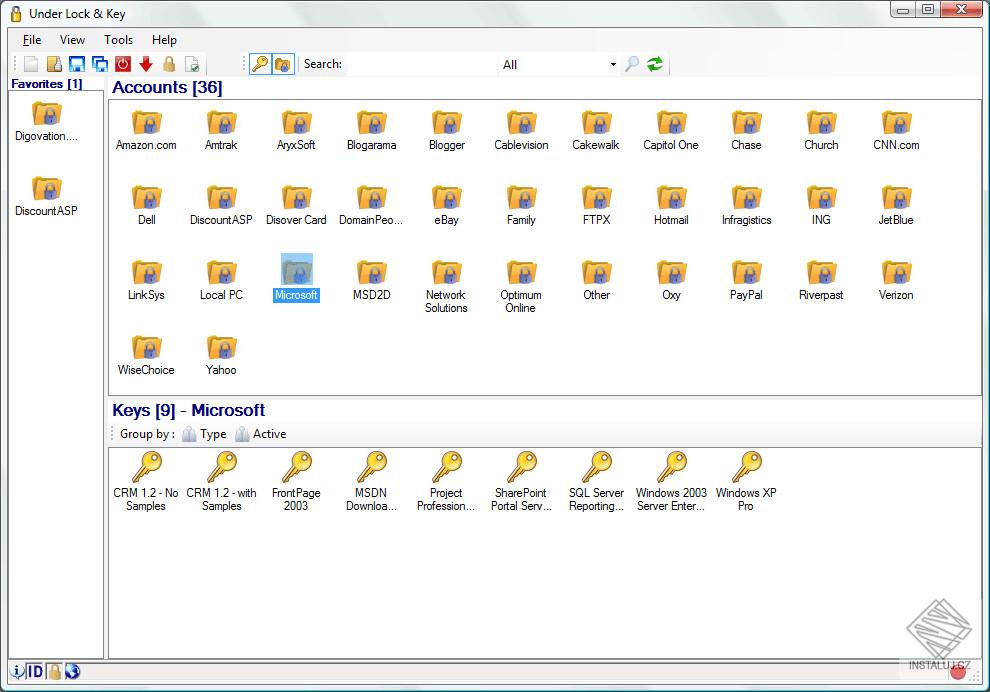Click the red down arrow icon

[x=146, y=64]
